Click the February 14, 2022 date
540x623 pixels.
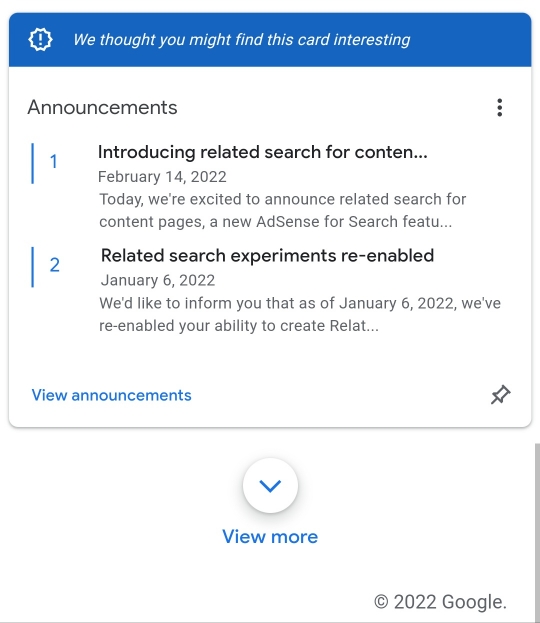(162, 177)
